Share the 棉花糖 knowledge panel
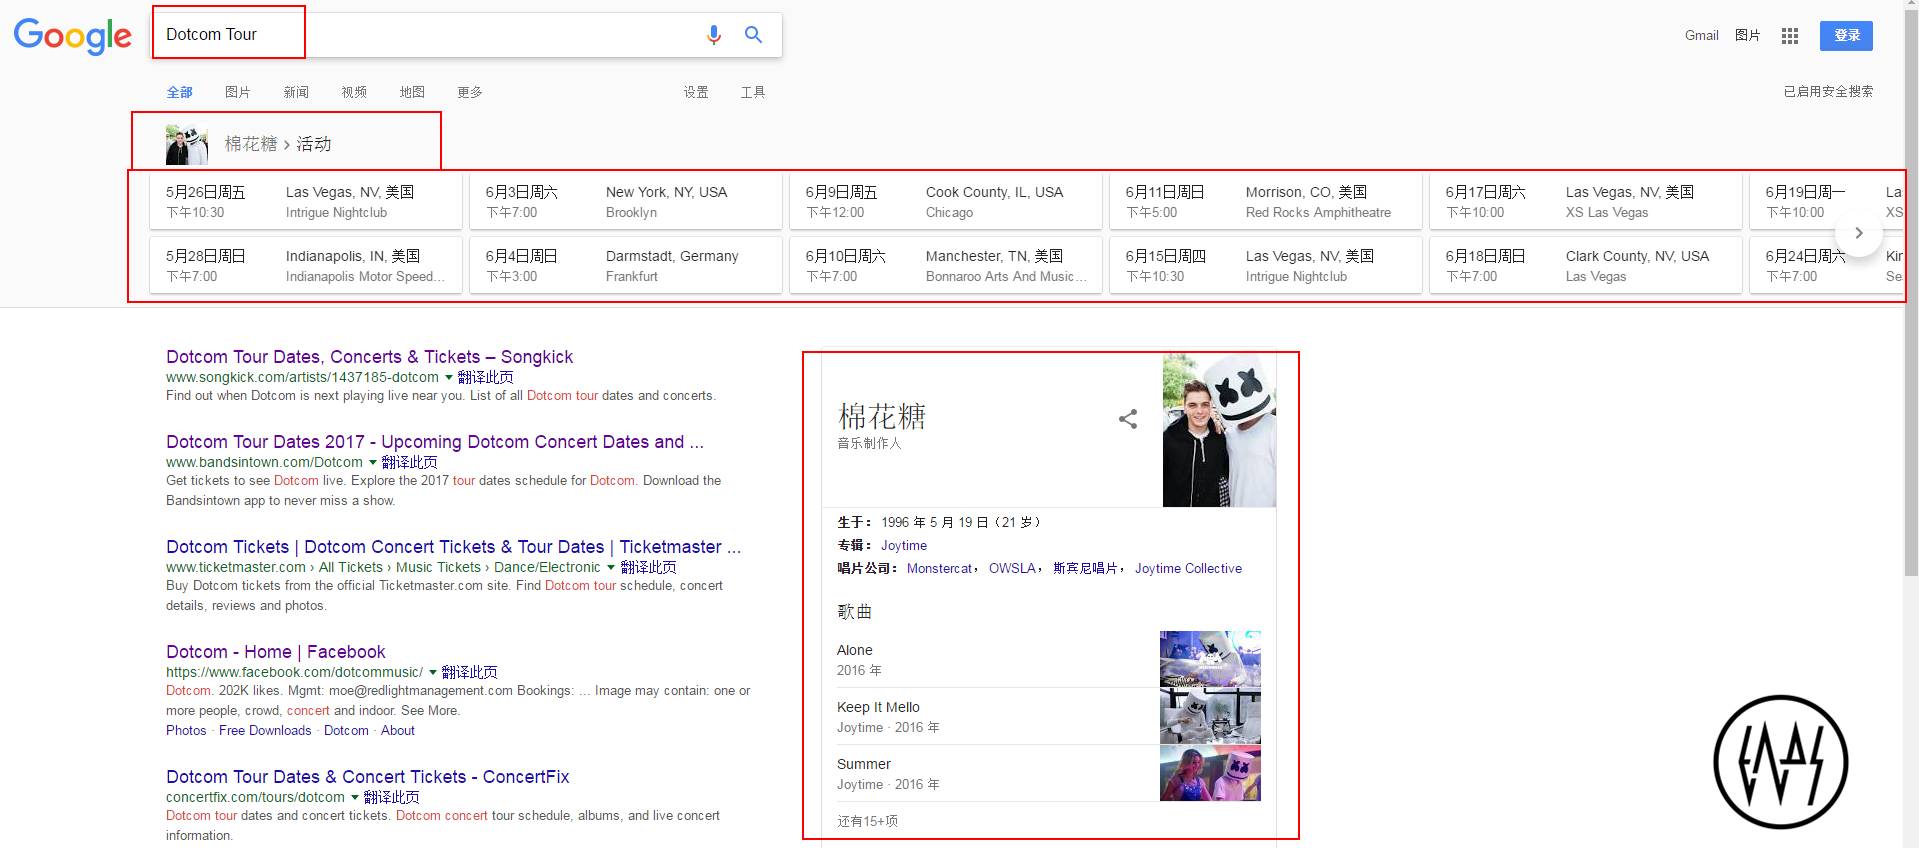This screenshot has width=1919, height=848. point(1128,419)
